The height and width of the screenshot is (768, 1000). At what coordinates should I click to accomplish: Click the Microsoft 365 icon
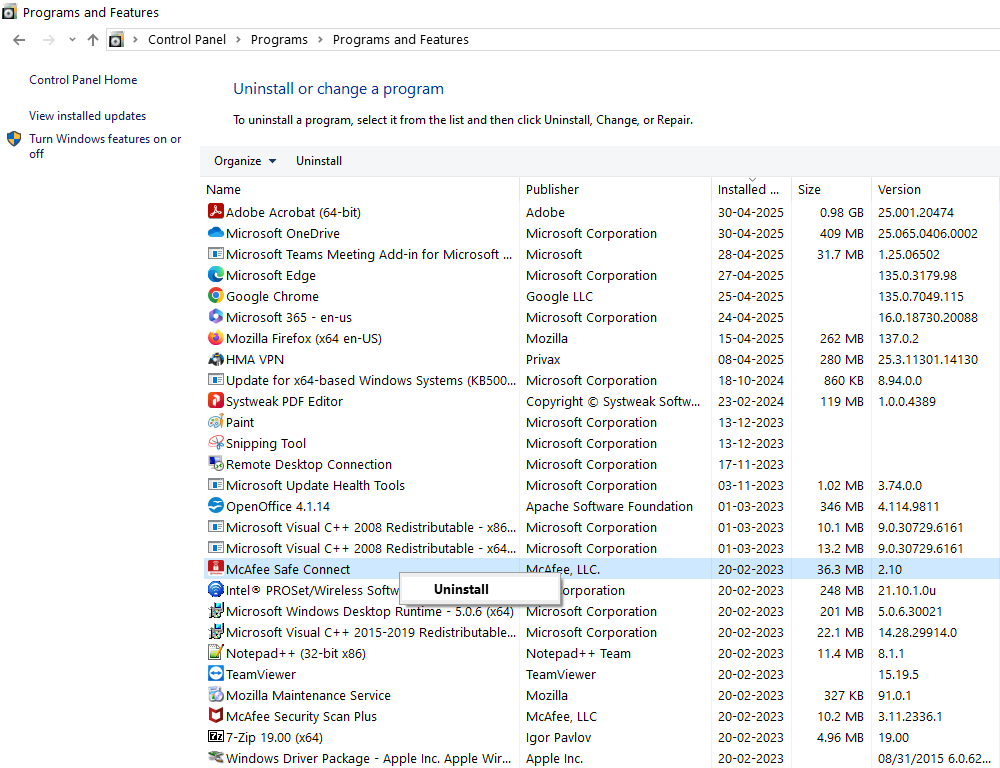(216, 316)
